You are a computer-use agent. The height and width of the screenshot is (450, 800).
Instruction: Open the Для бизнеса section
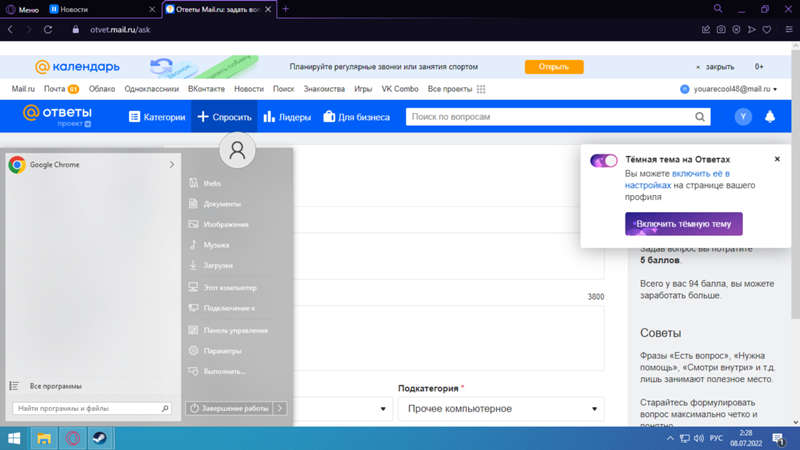pos(357,117)
